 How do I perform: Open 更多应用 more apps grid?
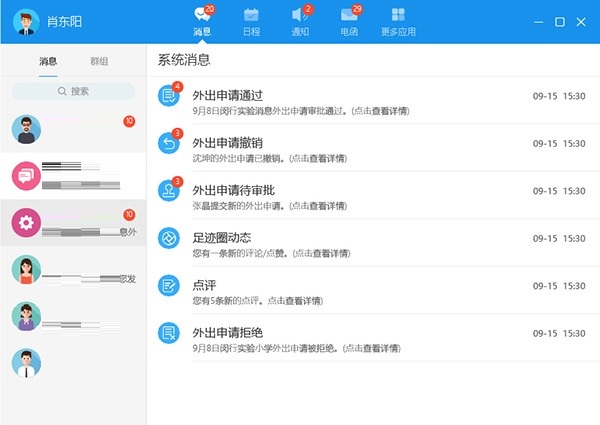click(x=398, y=22)
